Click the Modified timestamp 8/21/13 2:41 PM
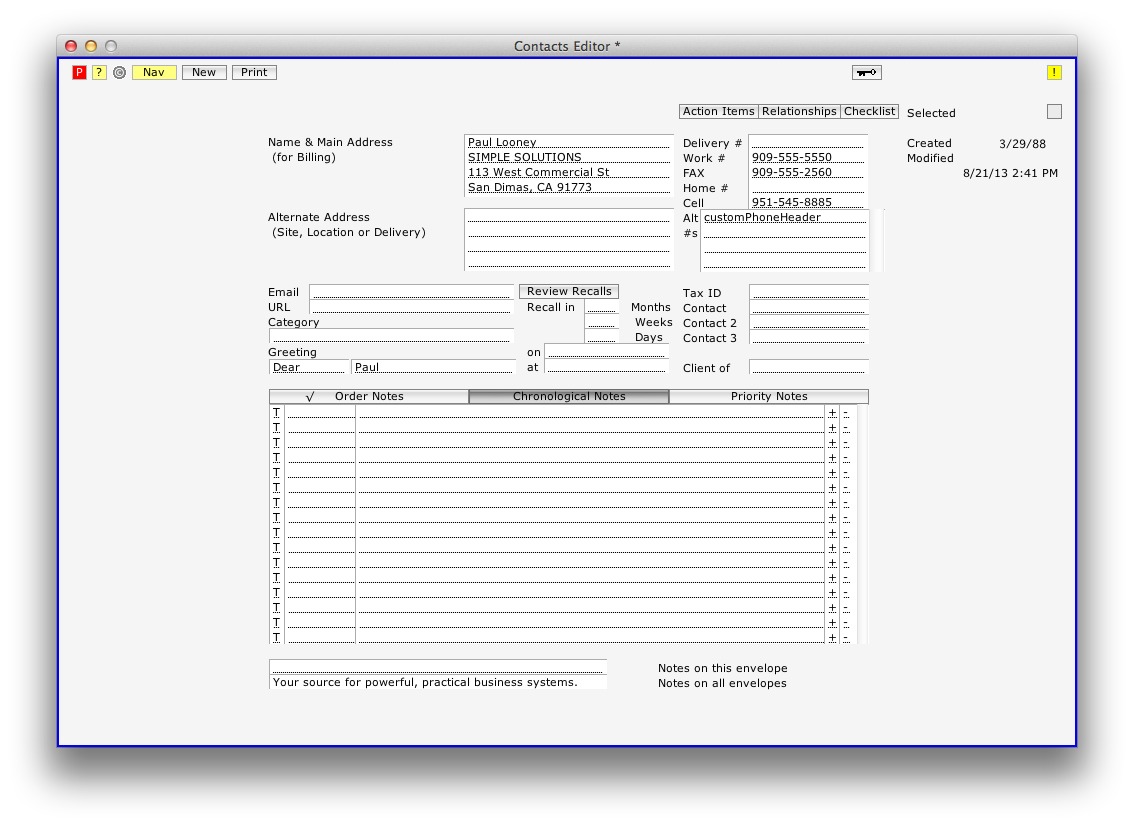 [1010, 173]
